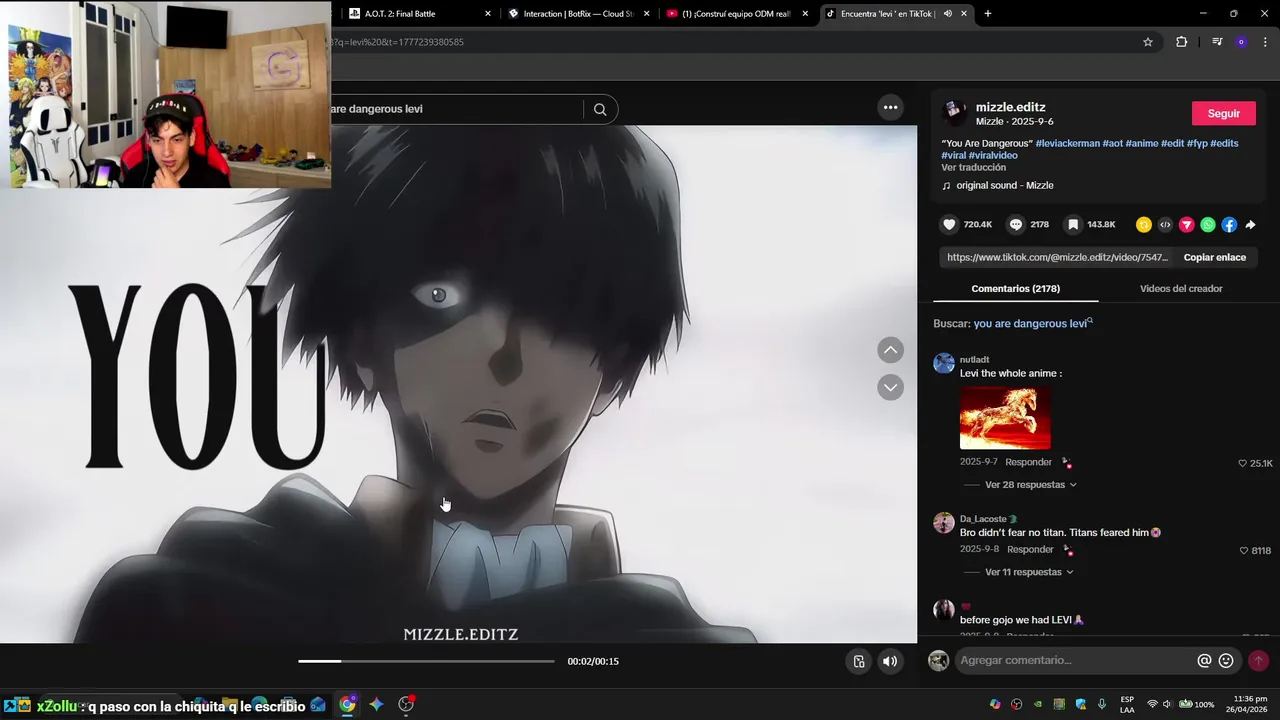Like nutladt's comment with 25.1K likes
Screen dimensions: 1280x720
tap(1243, 463)
